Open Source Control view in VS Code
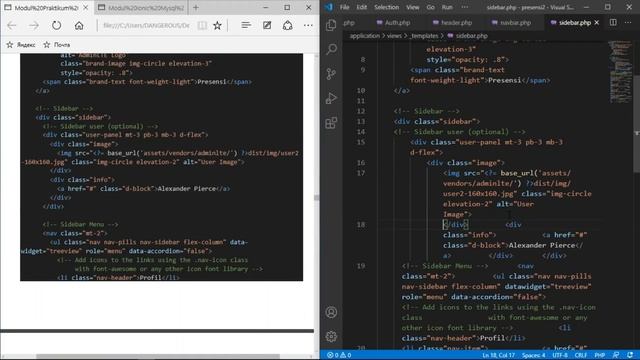The height and width of the screenshot is (360, 640). click(331, 74)
